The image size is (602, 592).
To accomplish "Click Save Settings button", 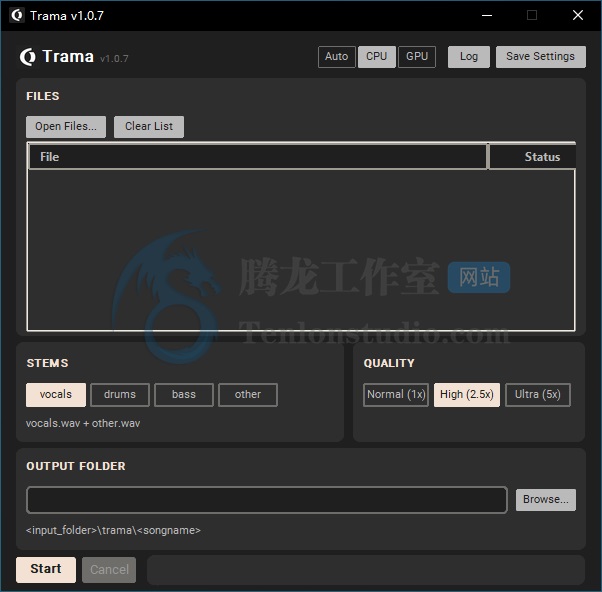I will click(x=541, y=57).
